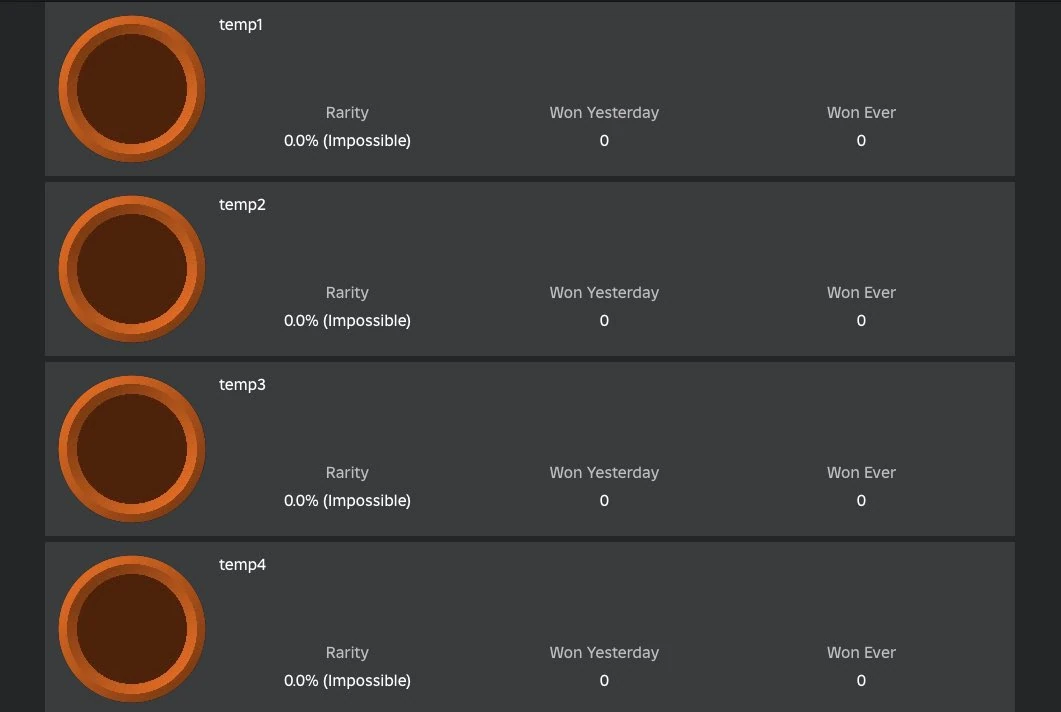
Task: Click temp4's Won Ever count
Action: click(x=861, y=681)
